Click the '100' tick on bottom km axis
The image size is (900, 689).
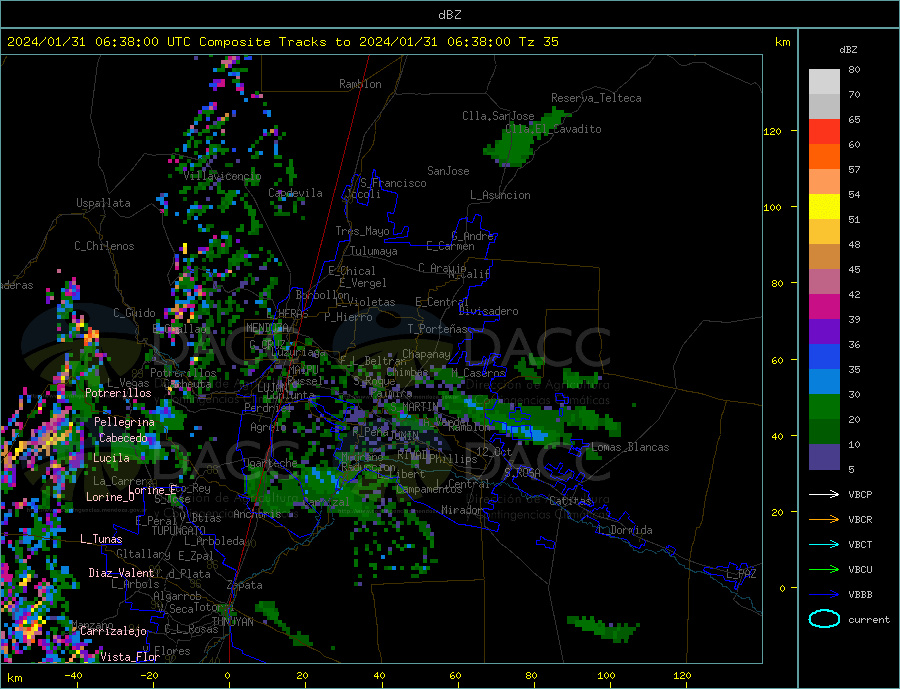coord(606,676)
